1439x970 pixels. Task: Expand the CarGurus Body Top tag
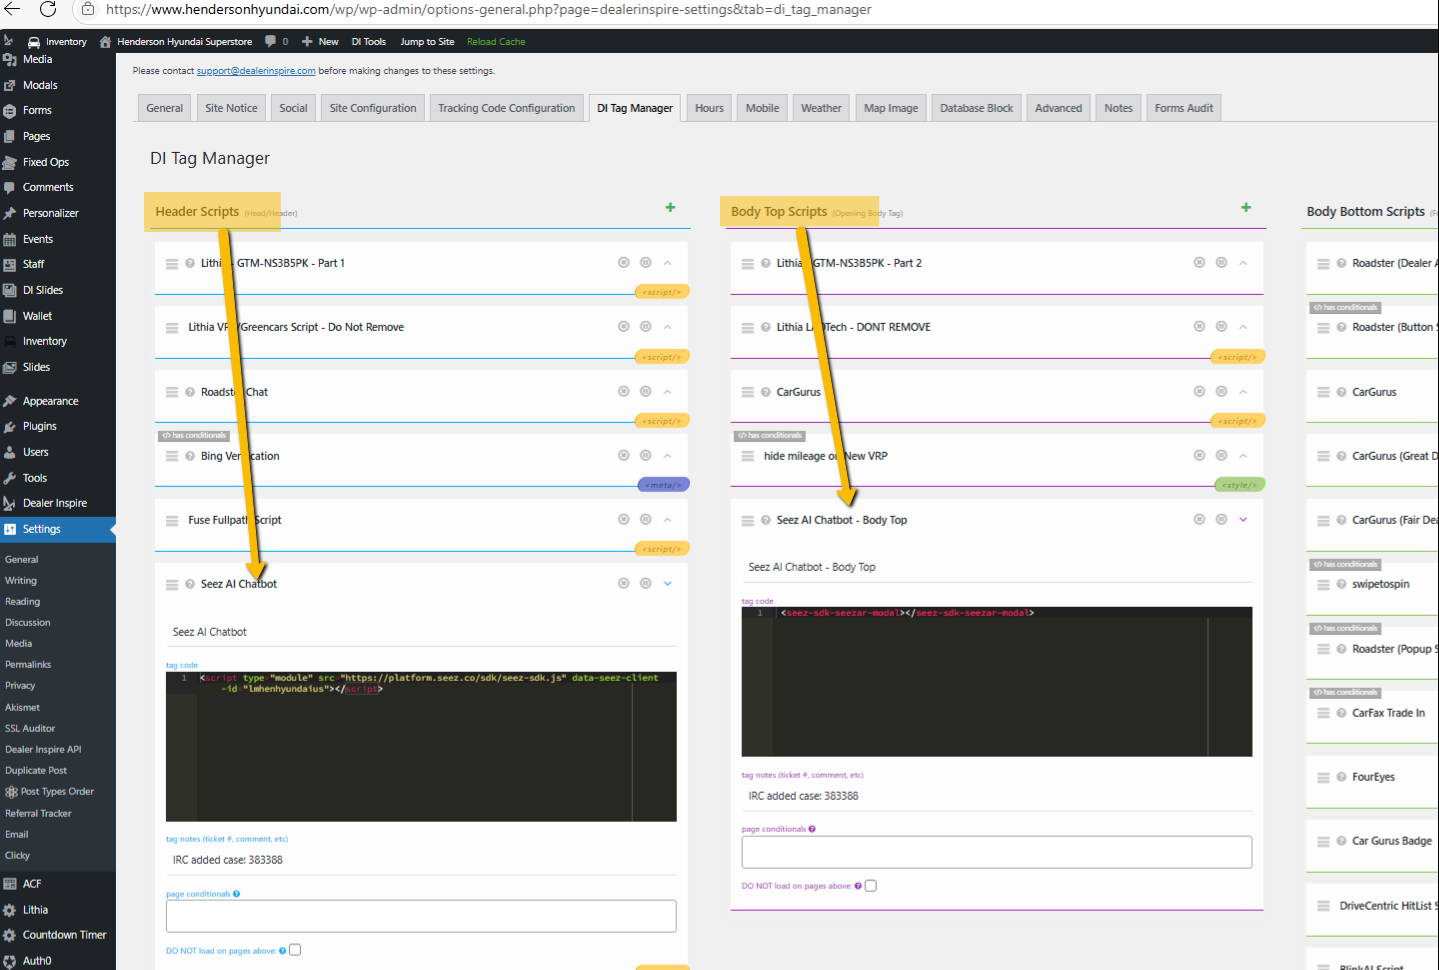(x=1243, y=392)
